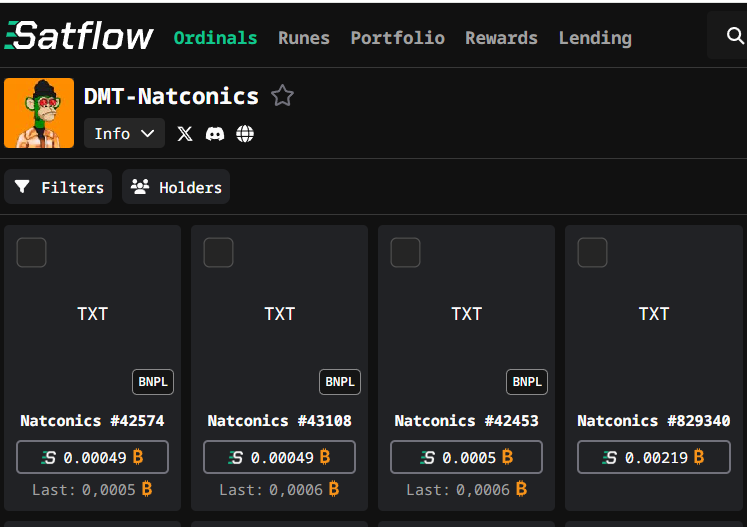Viewport: 747px width, 527px height.
Task: Click TXT preview of Natconics #42574
Action: click(92, 314)
